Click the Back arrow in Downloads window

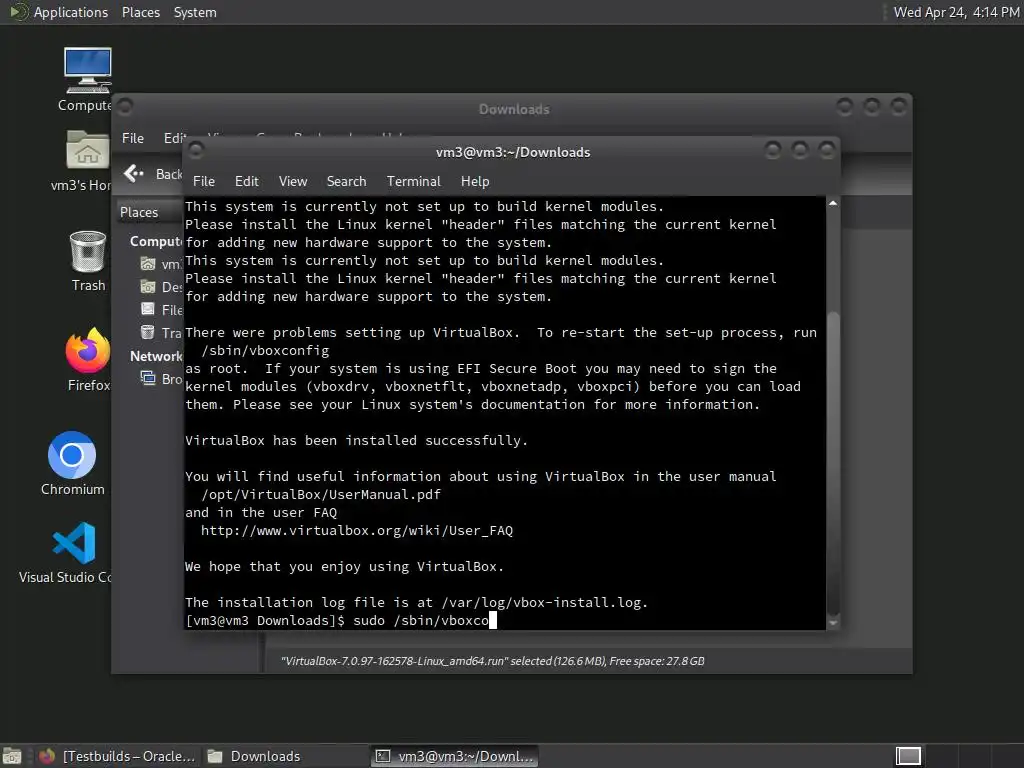(133, 173)
